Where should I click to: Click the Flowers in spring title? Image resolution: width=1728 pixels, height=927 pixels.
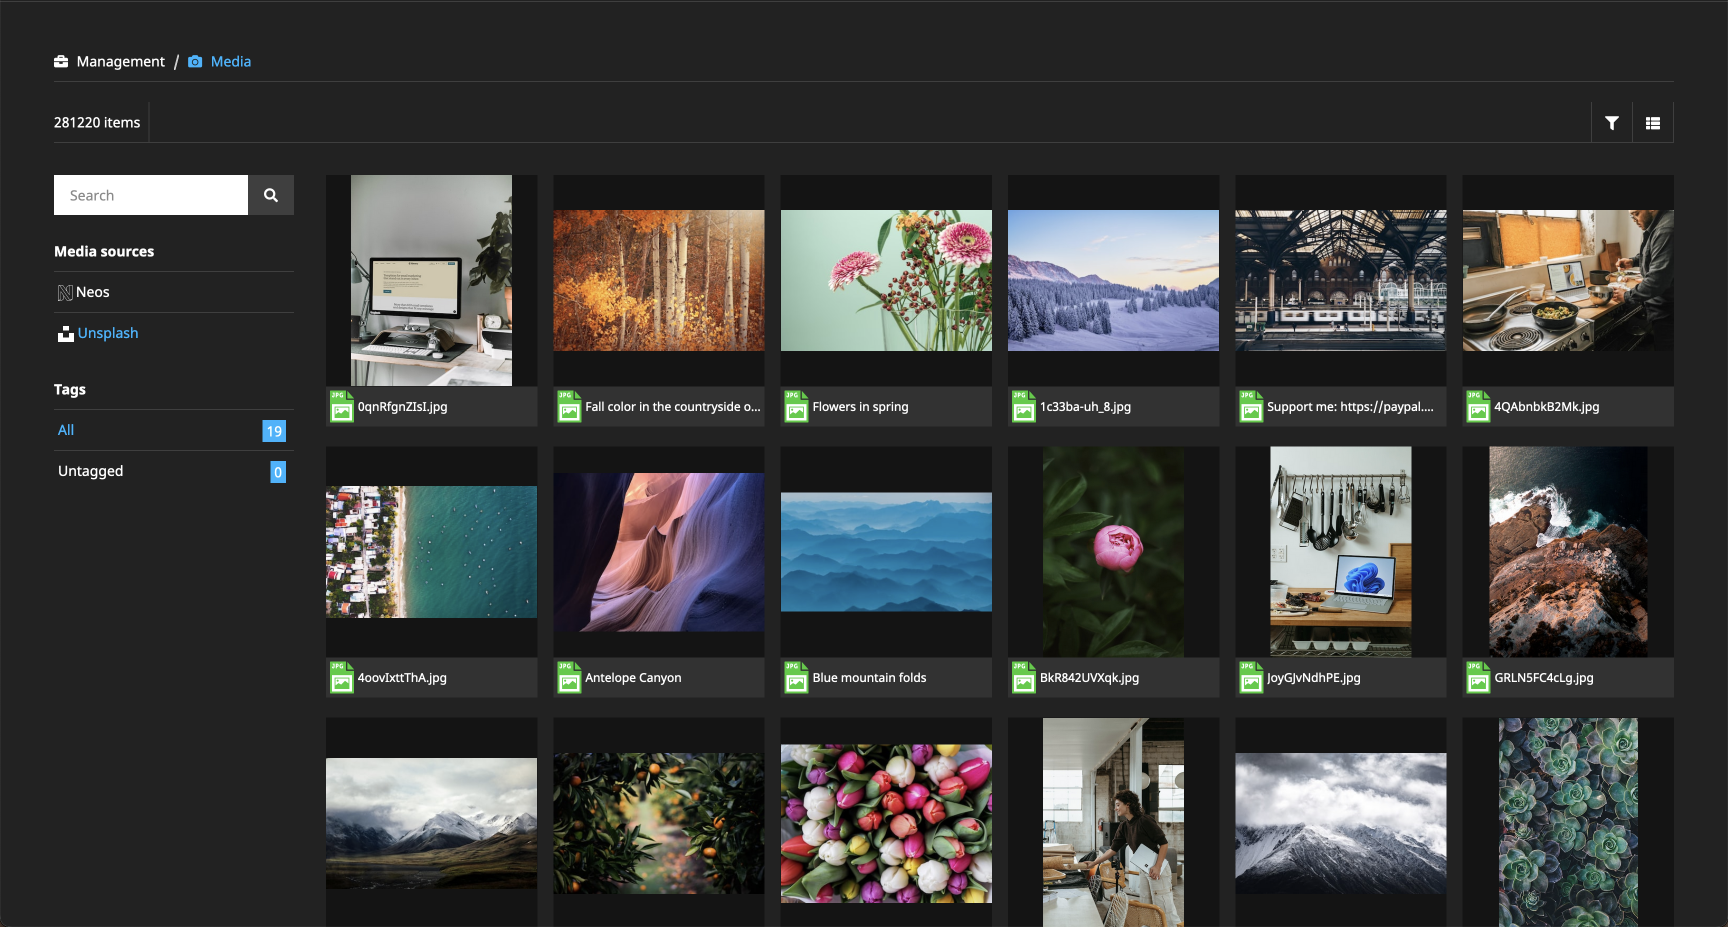point(861,407)
